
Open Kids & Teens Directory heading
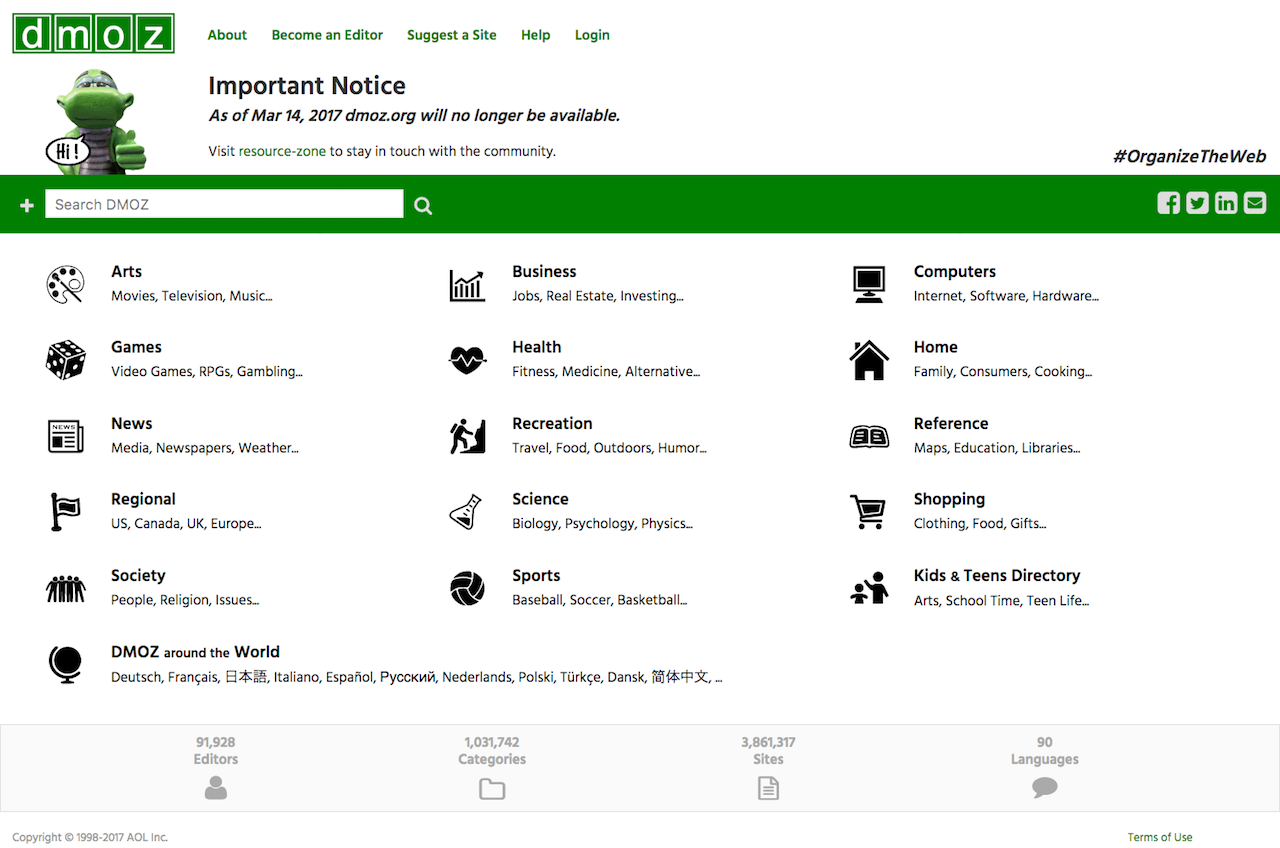point(997,575)
